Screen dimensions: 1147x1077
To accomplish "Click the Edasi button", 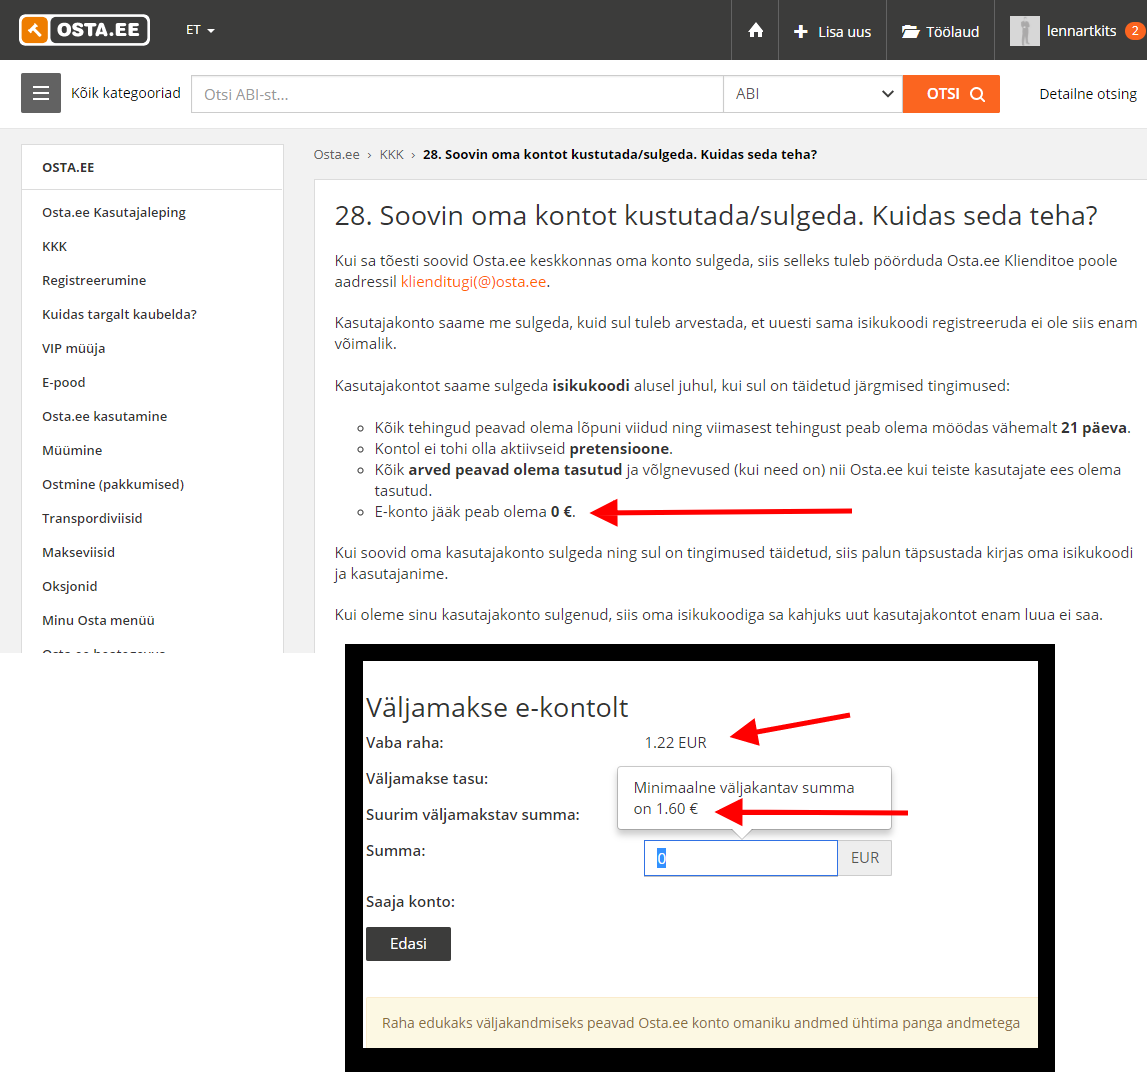I will coord(408,944).
